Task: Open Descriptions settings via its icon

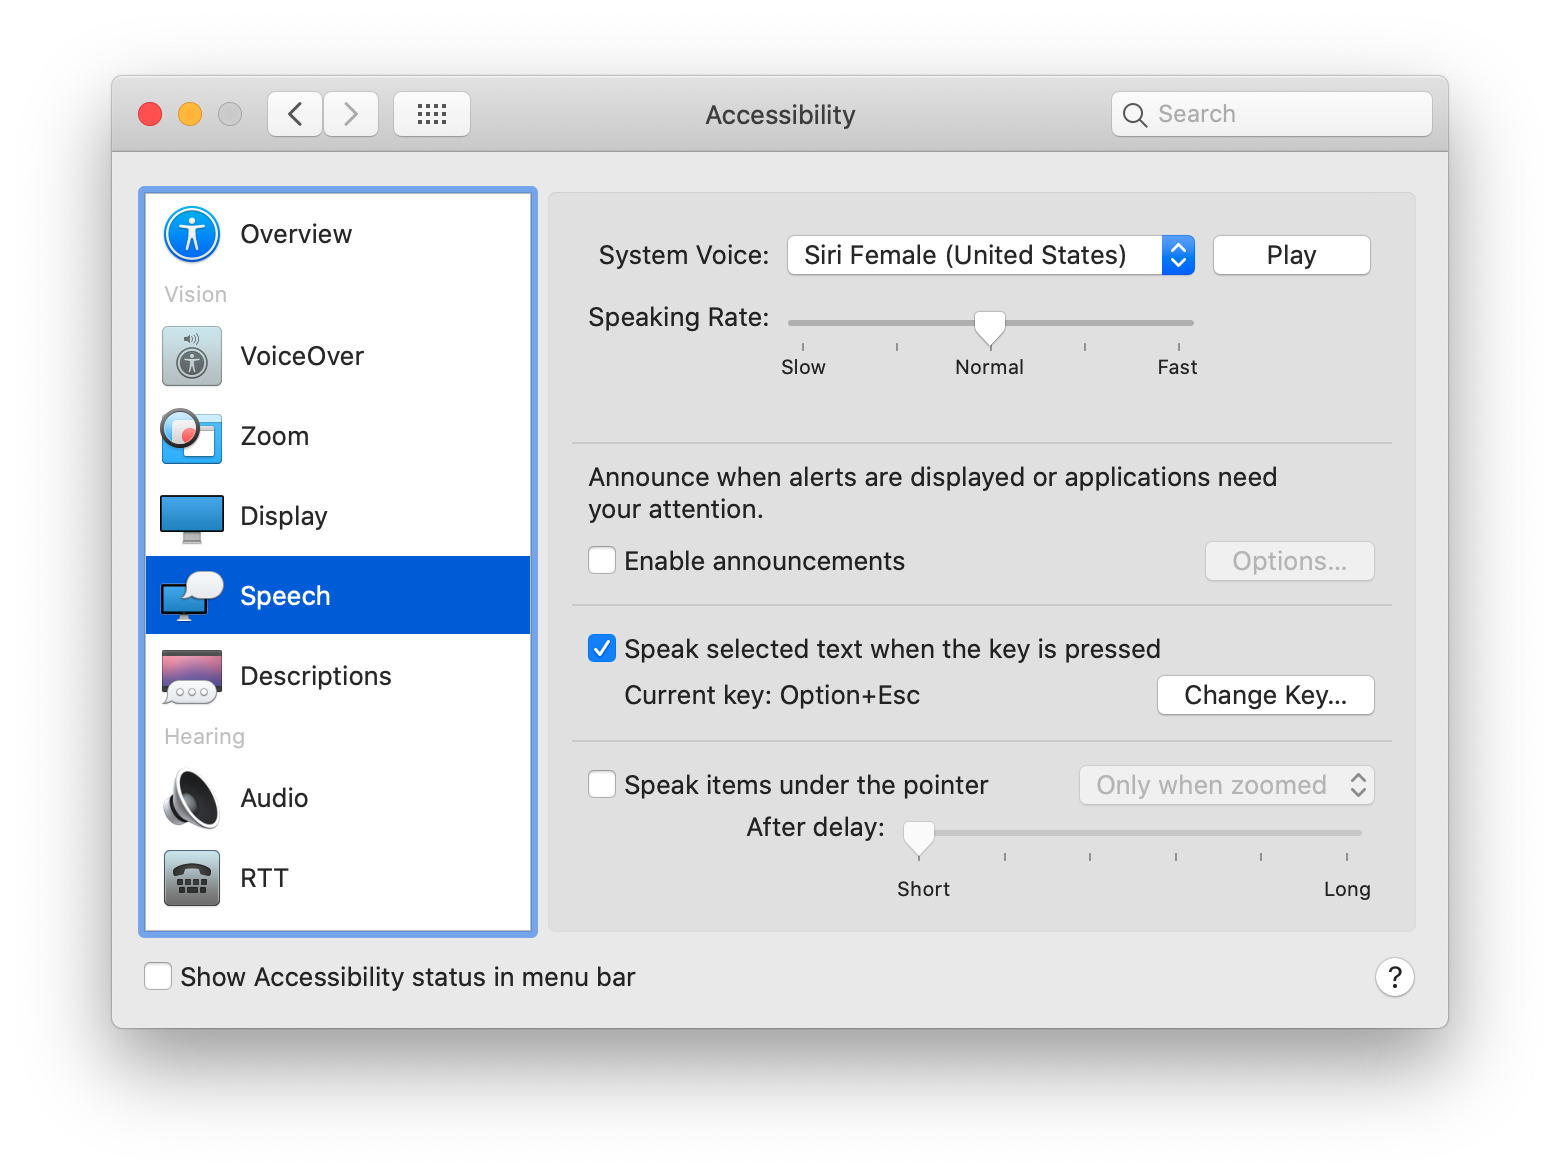Action: [191, 676]
